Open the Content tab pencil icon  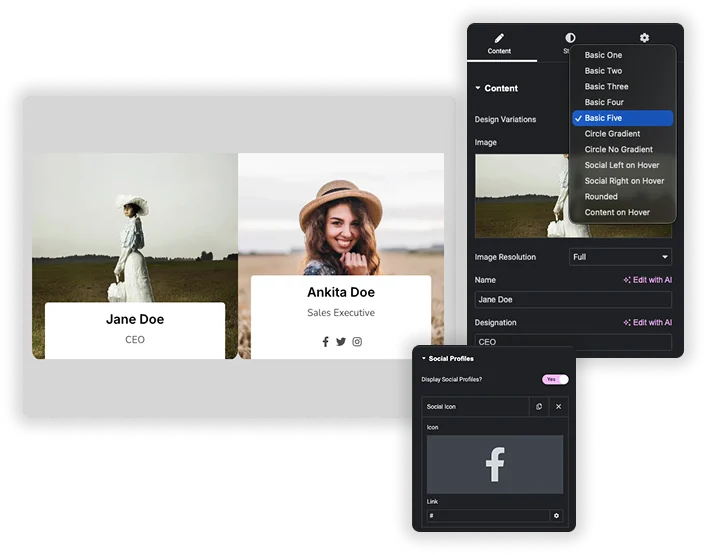[499, 38]
